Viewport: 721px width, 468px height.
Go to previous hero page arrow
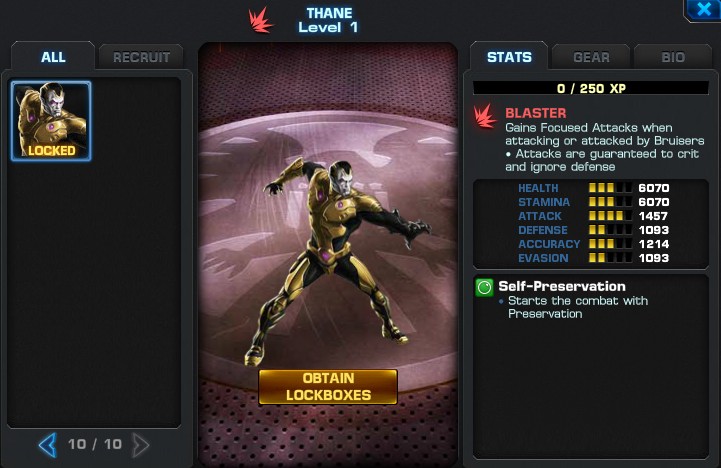point(48,445)
